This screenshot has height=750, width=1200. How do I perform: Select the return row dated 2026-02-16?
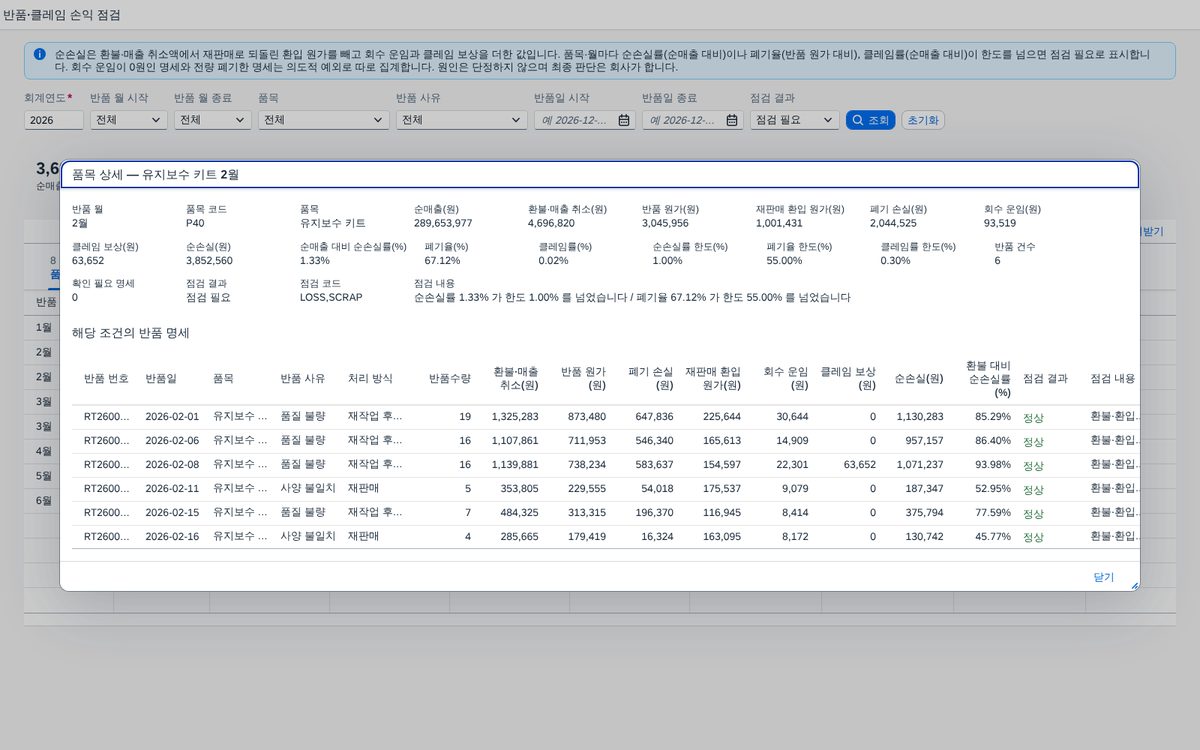coord(605,537)
